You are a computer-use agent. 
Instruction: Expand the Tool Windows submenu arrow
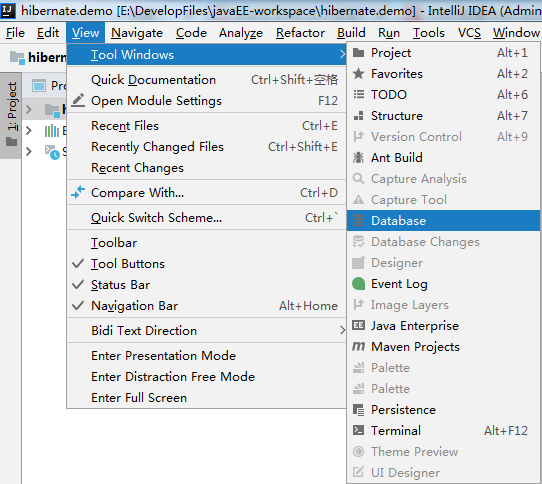(342, 54)
